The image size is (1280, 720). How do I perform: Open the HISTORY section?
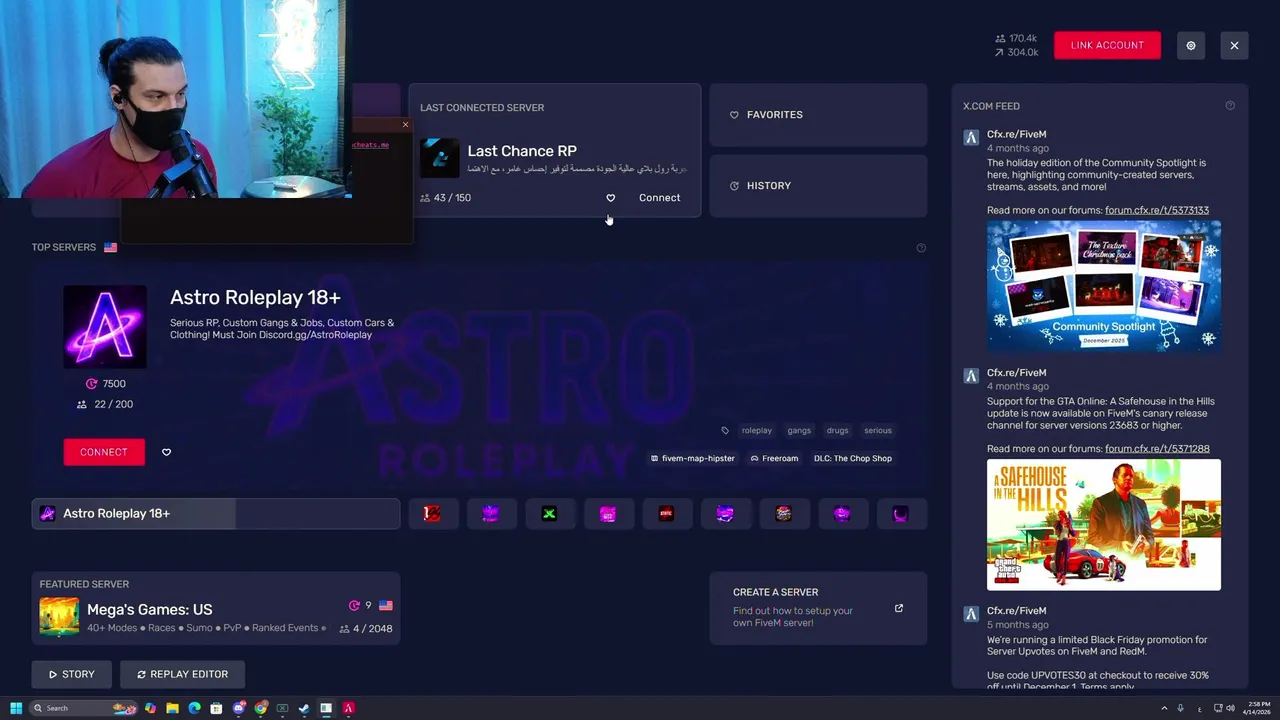[x=818, y=186]
